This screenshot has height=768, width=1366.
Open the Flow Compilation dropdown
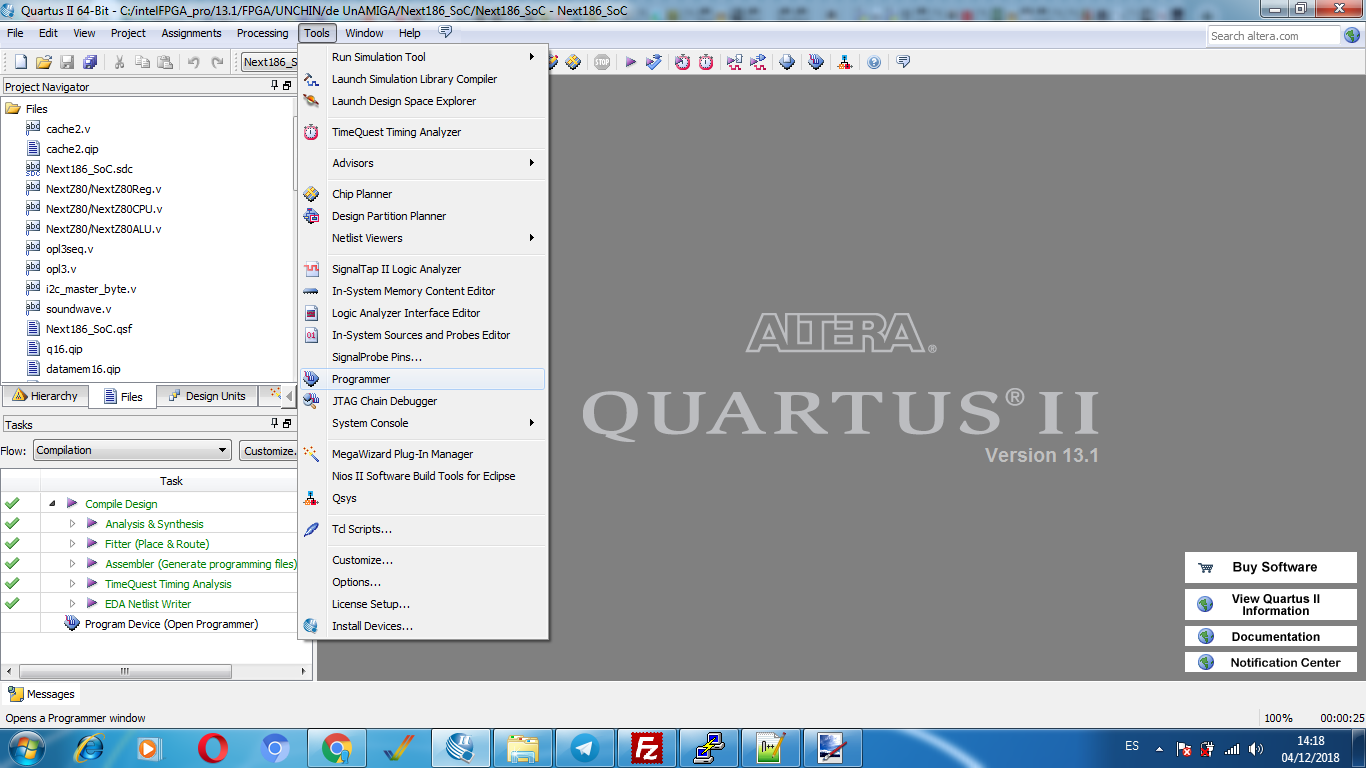(132, 451)
